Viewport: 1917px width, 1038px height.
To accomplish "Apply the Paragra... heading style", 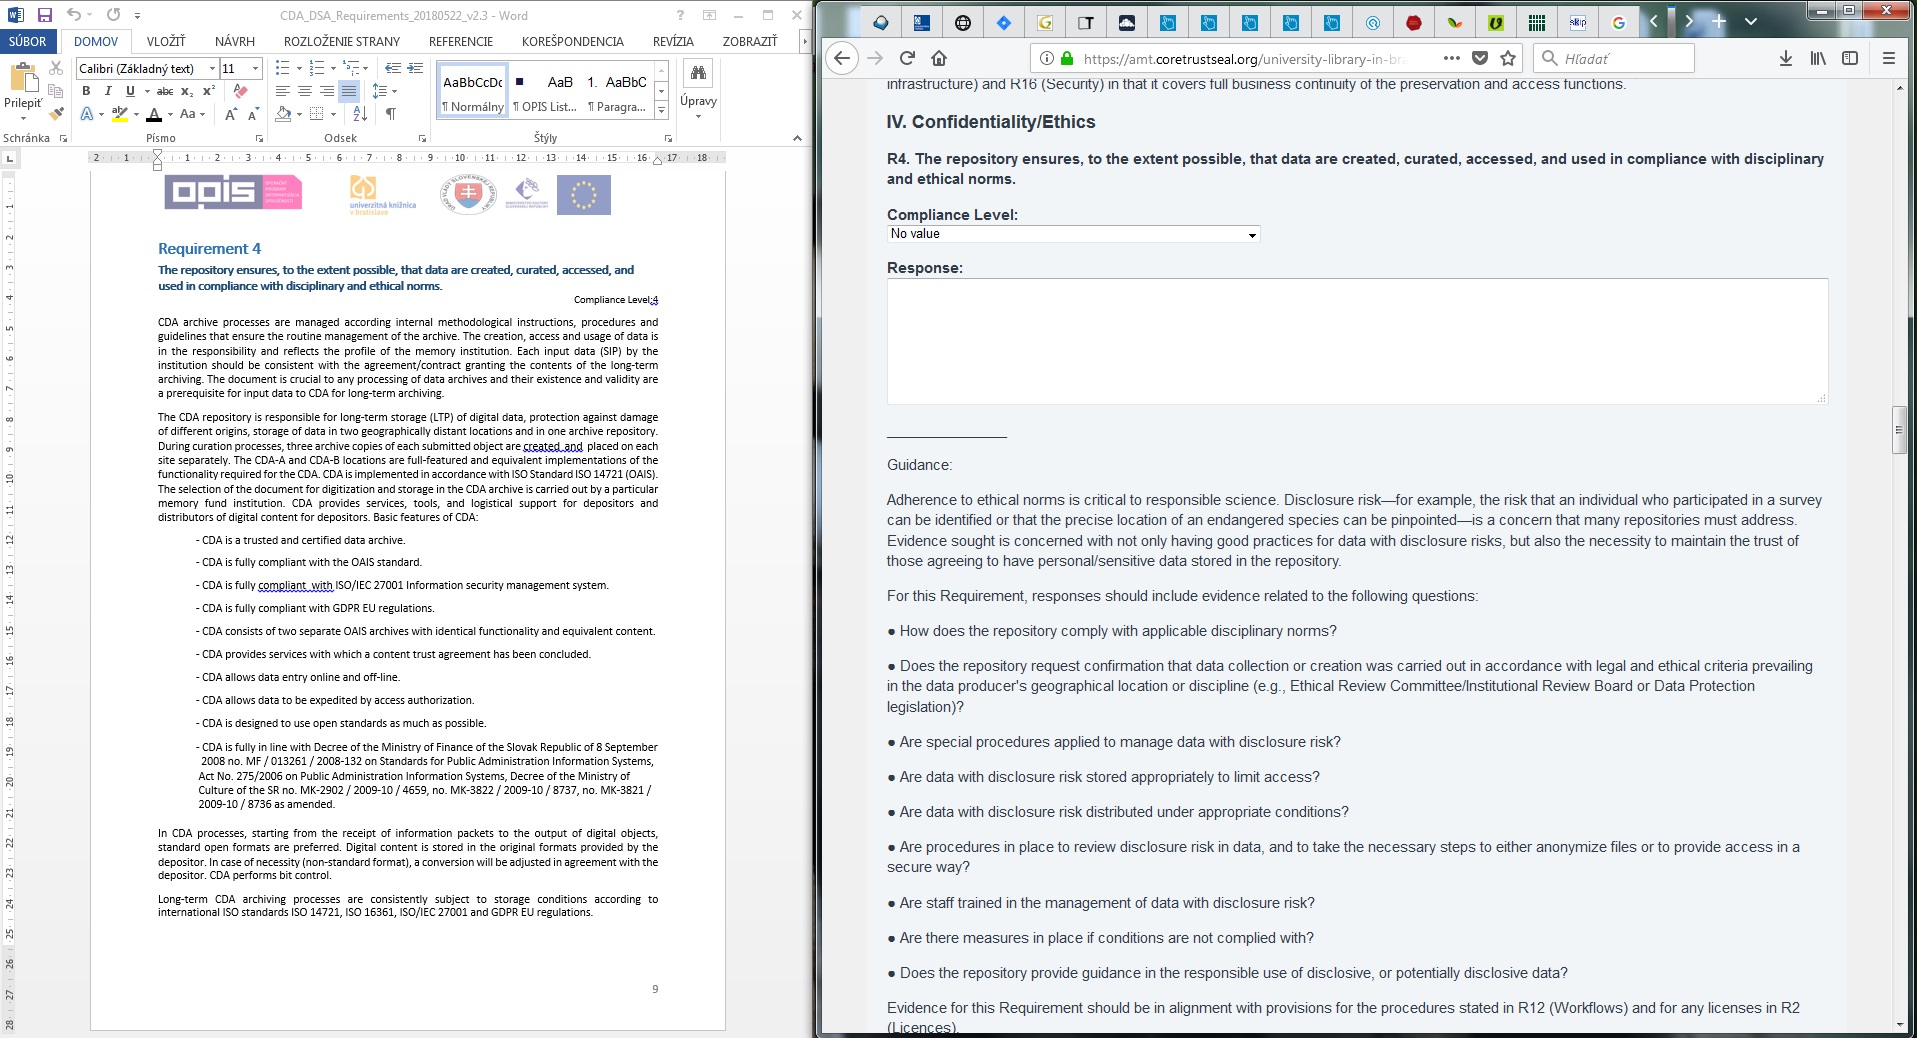I will pyautogui.click(x=617, y=91).
